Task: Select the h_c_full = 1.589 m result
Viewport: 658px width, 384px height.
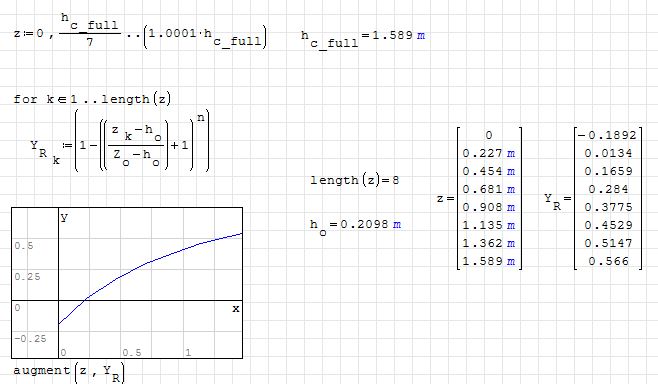Action: coord(363,39)
